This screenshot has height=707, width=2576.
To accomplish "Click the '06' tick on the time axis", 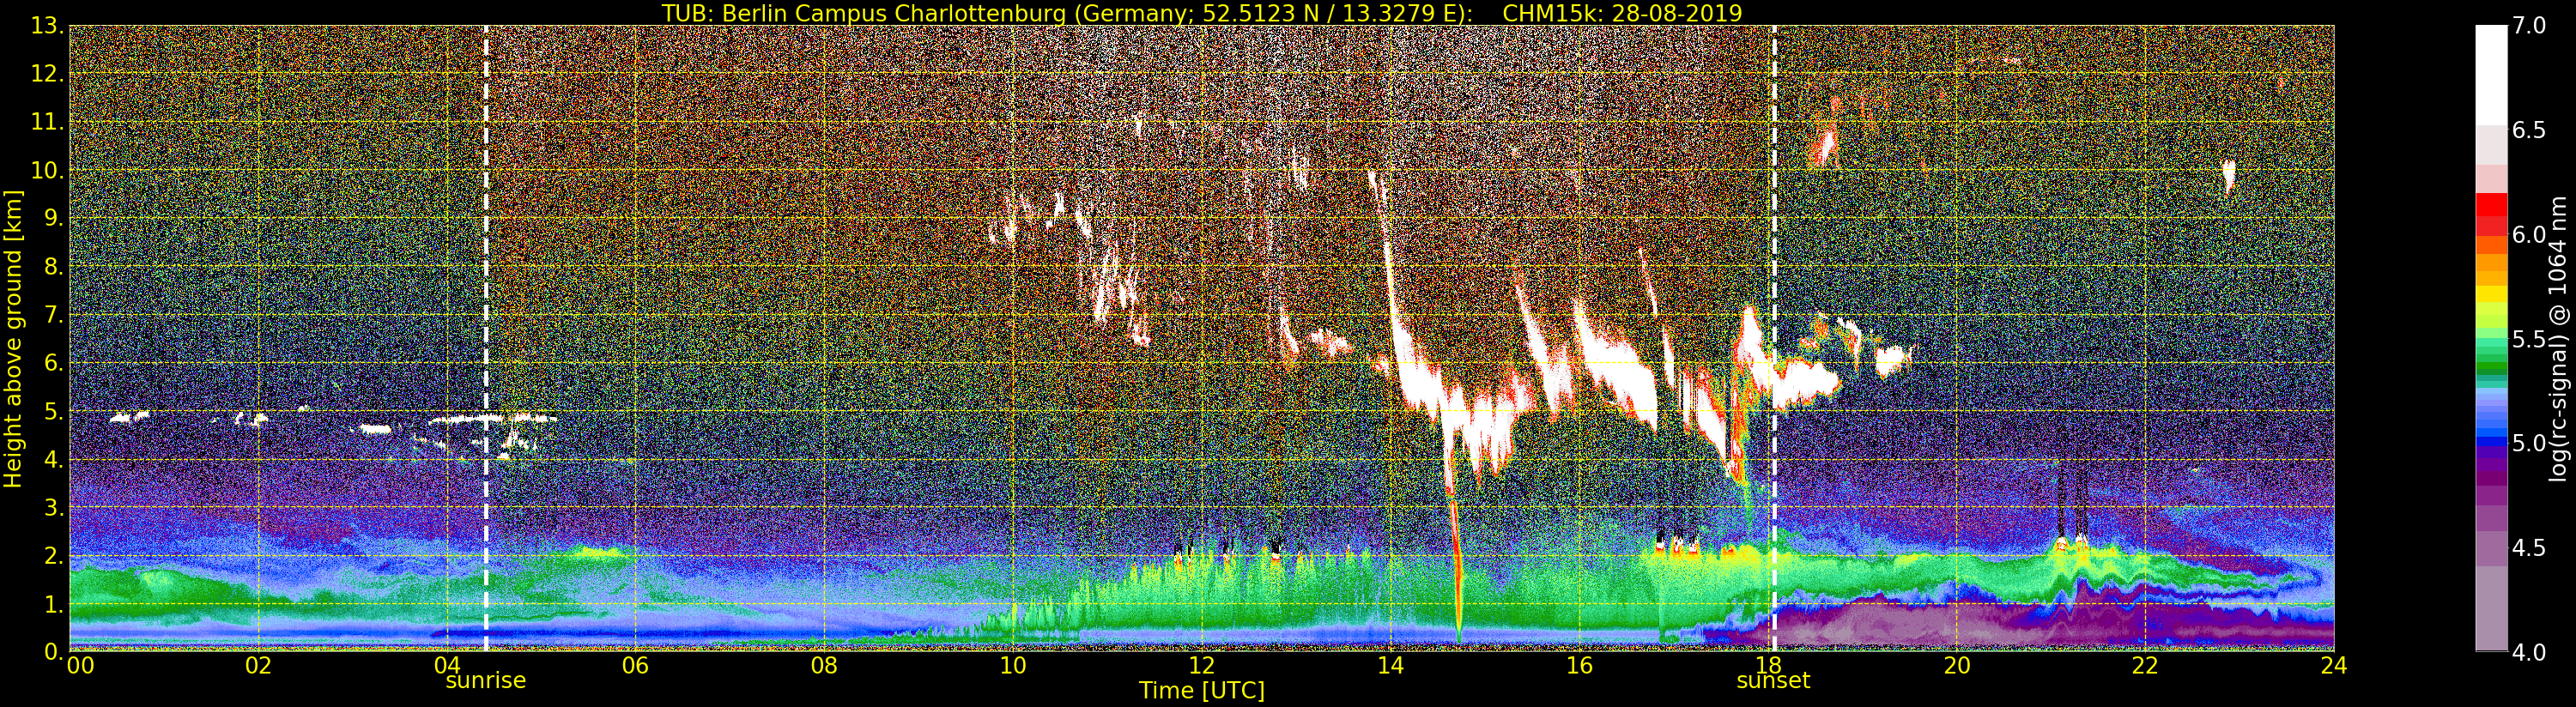I will click(635, 666).
